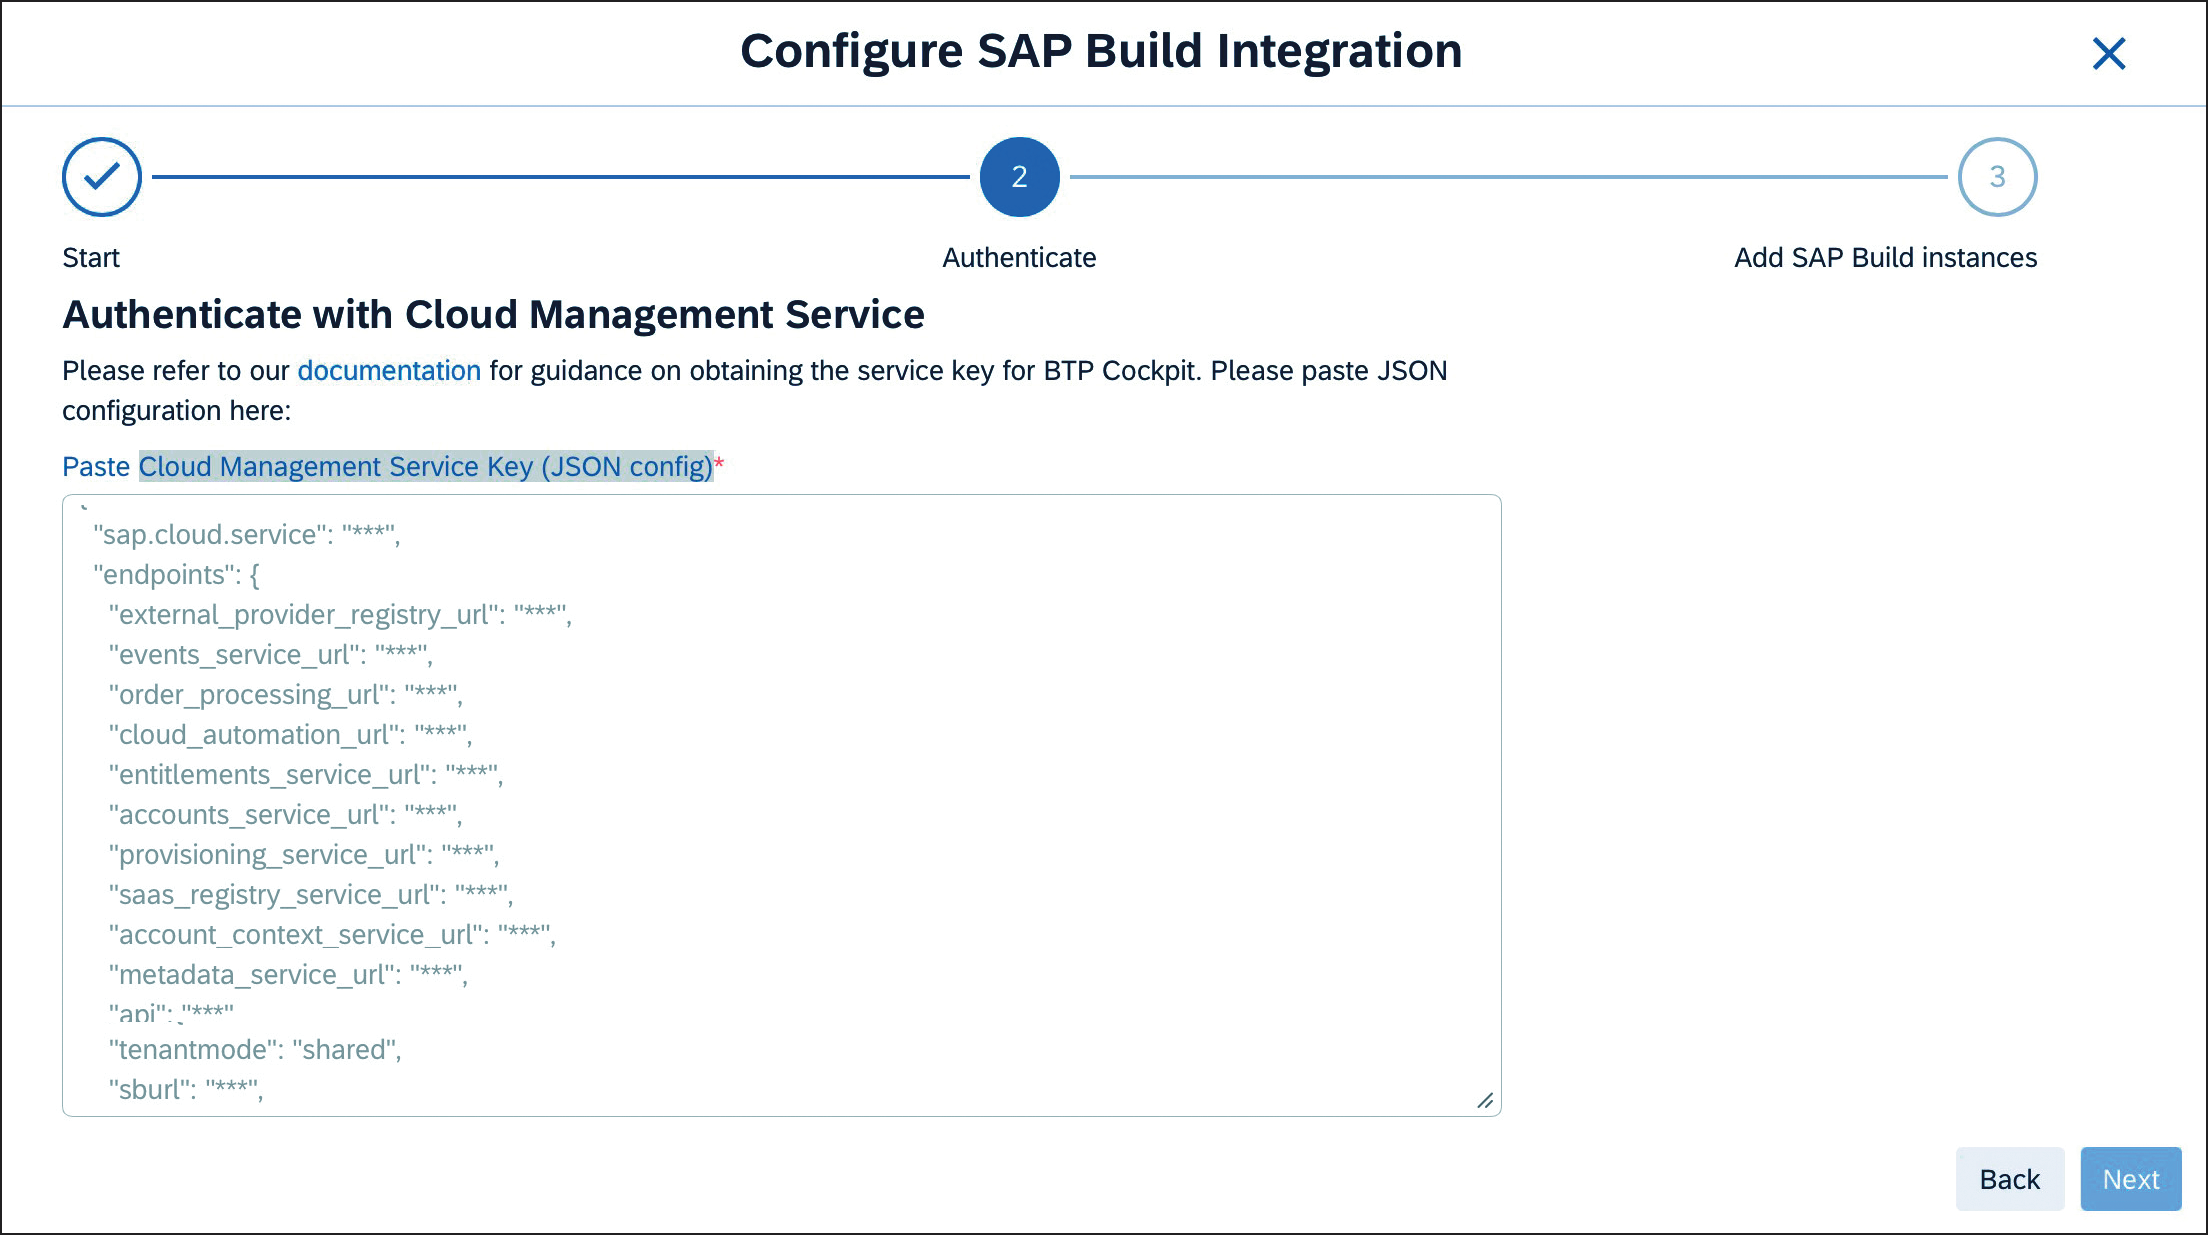Click the "sburl" line in the JSON
The image size is (2208, 1235).
coord(186,1090)
